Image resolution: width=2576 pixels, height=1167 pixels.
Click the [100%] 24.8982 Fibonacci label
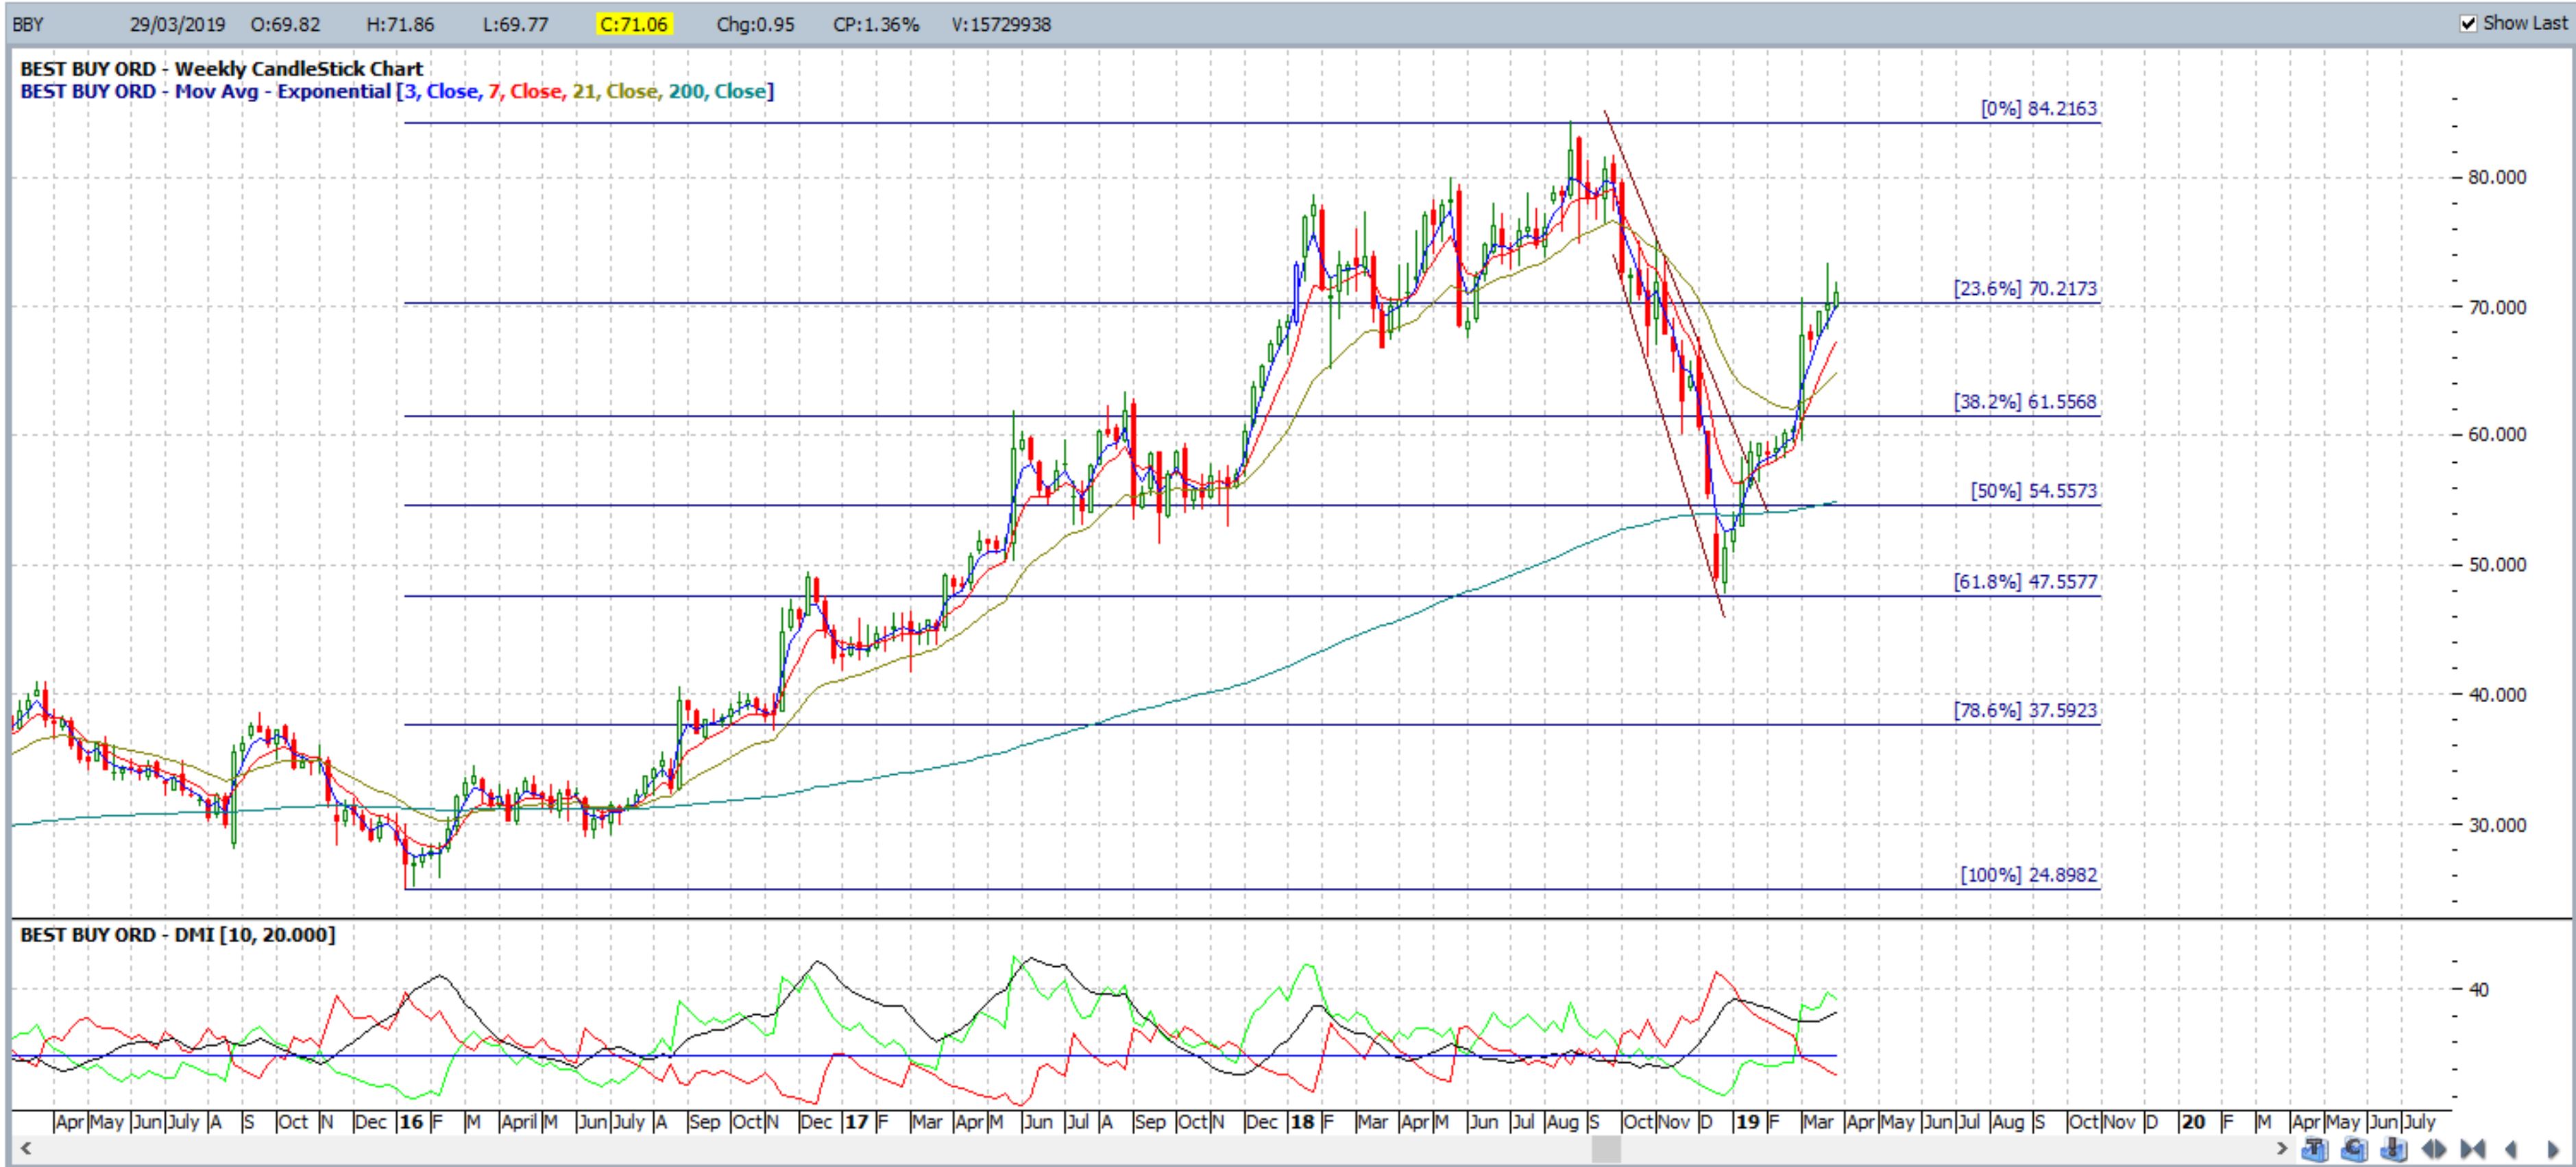pos(2029,874)
